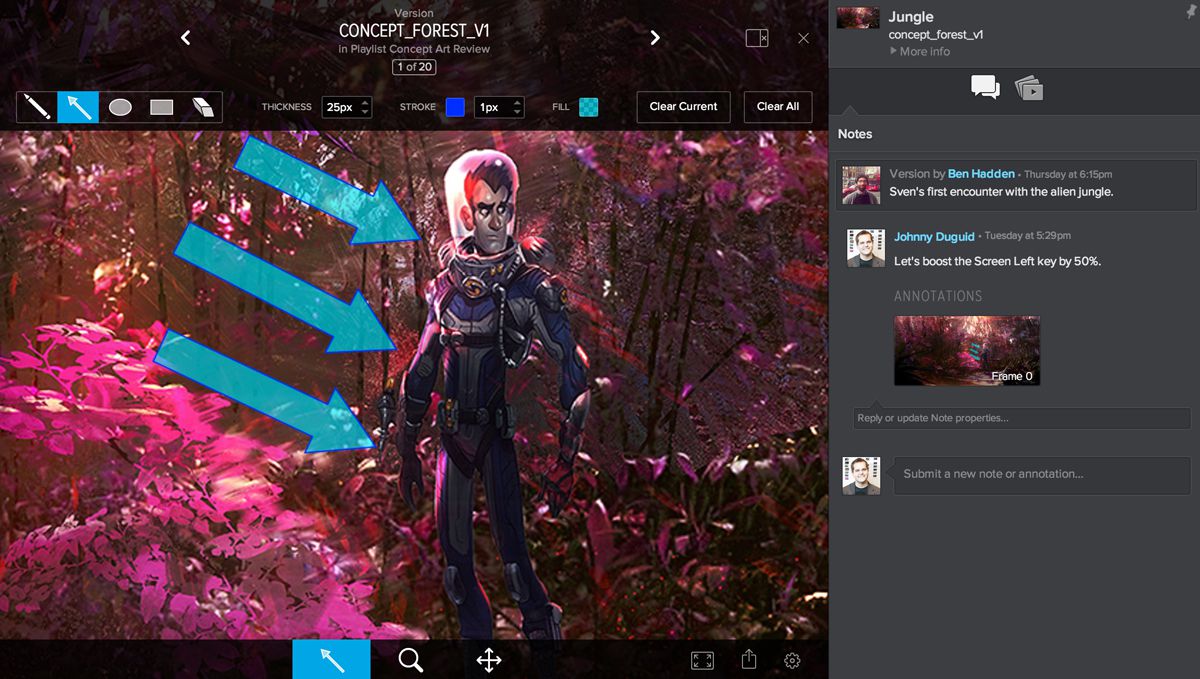Select the rectangle shape tool
Screen dimensions: 1200x679
coord(161,107)
